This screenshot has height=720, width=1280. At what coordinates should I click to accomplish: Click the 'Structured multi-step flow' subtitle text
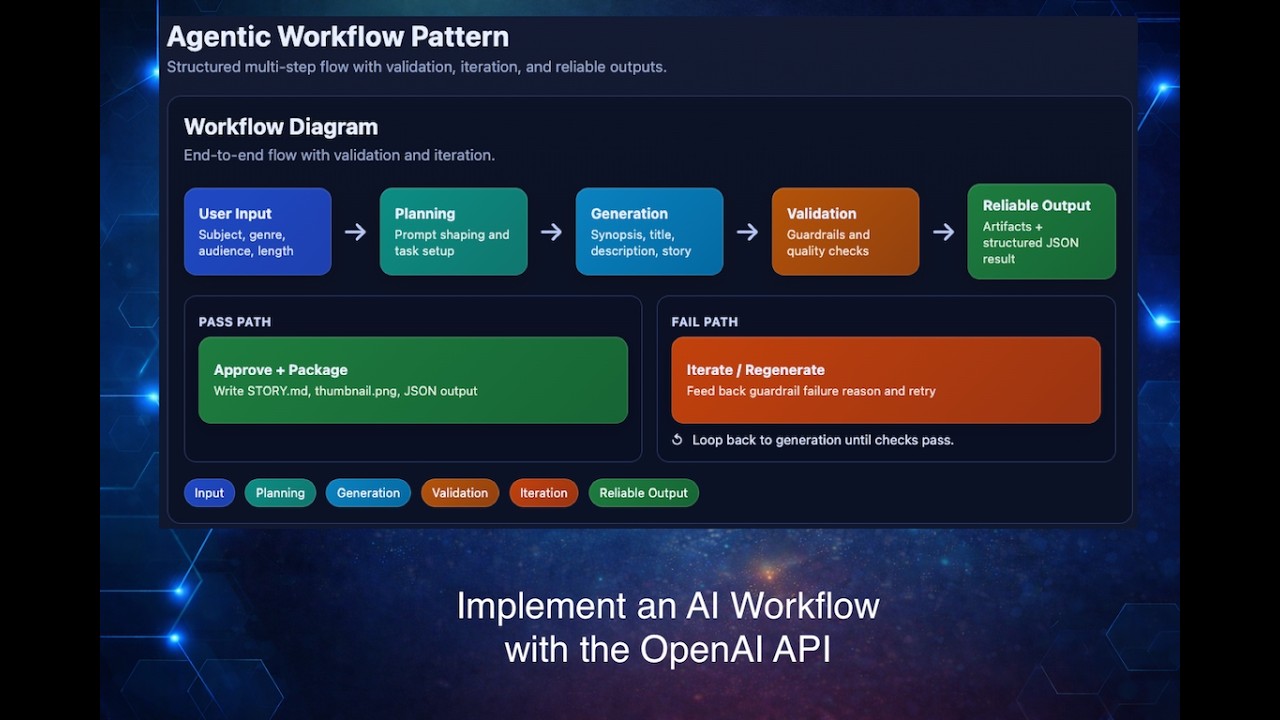coord(417,67)
